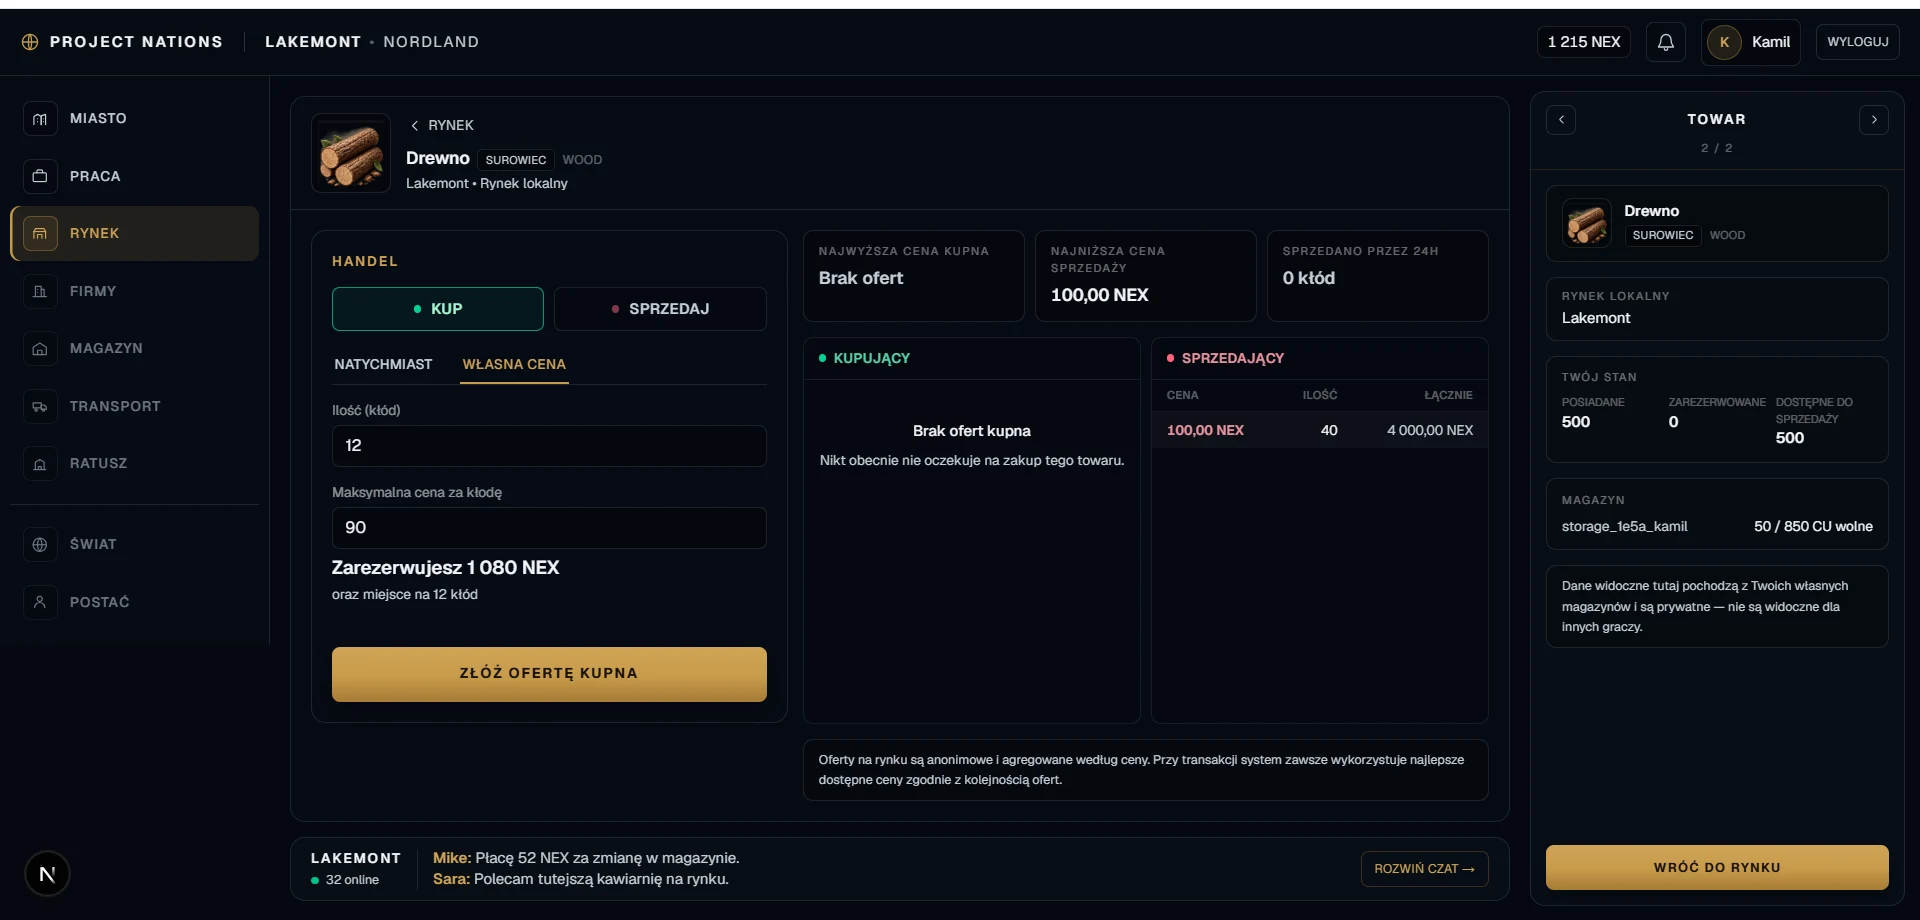Open the Firmy building icon

pyautogui.click(x=40, y=291)
